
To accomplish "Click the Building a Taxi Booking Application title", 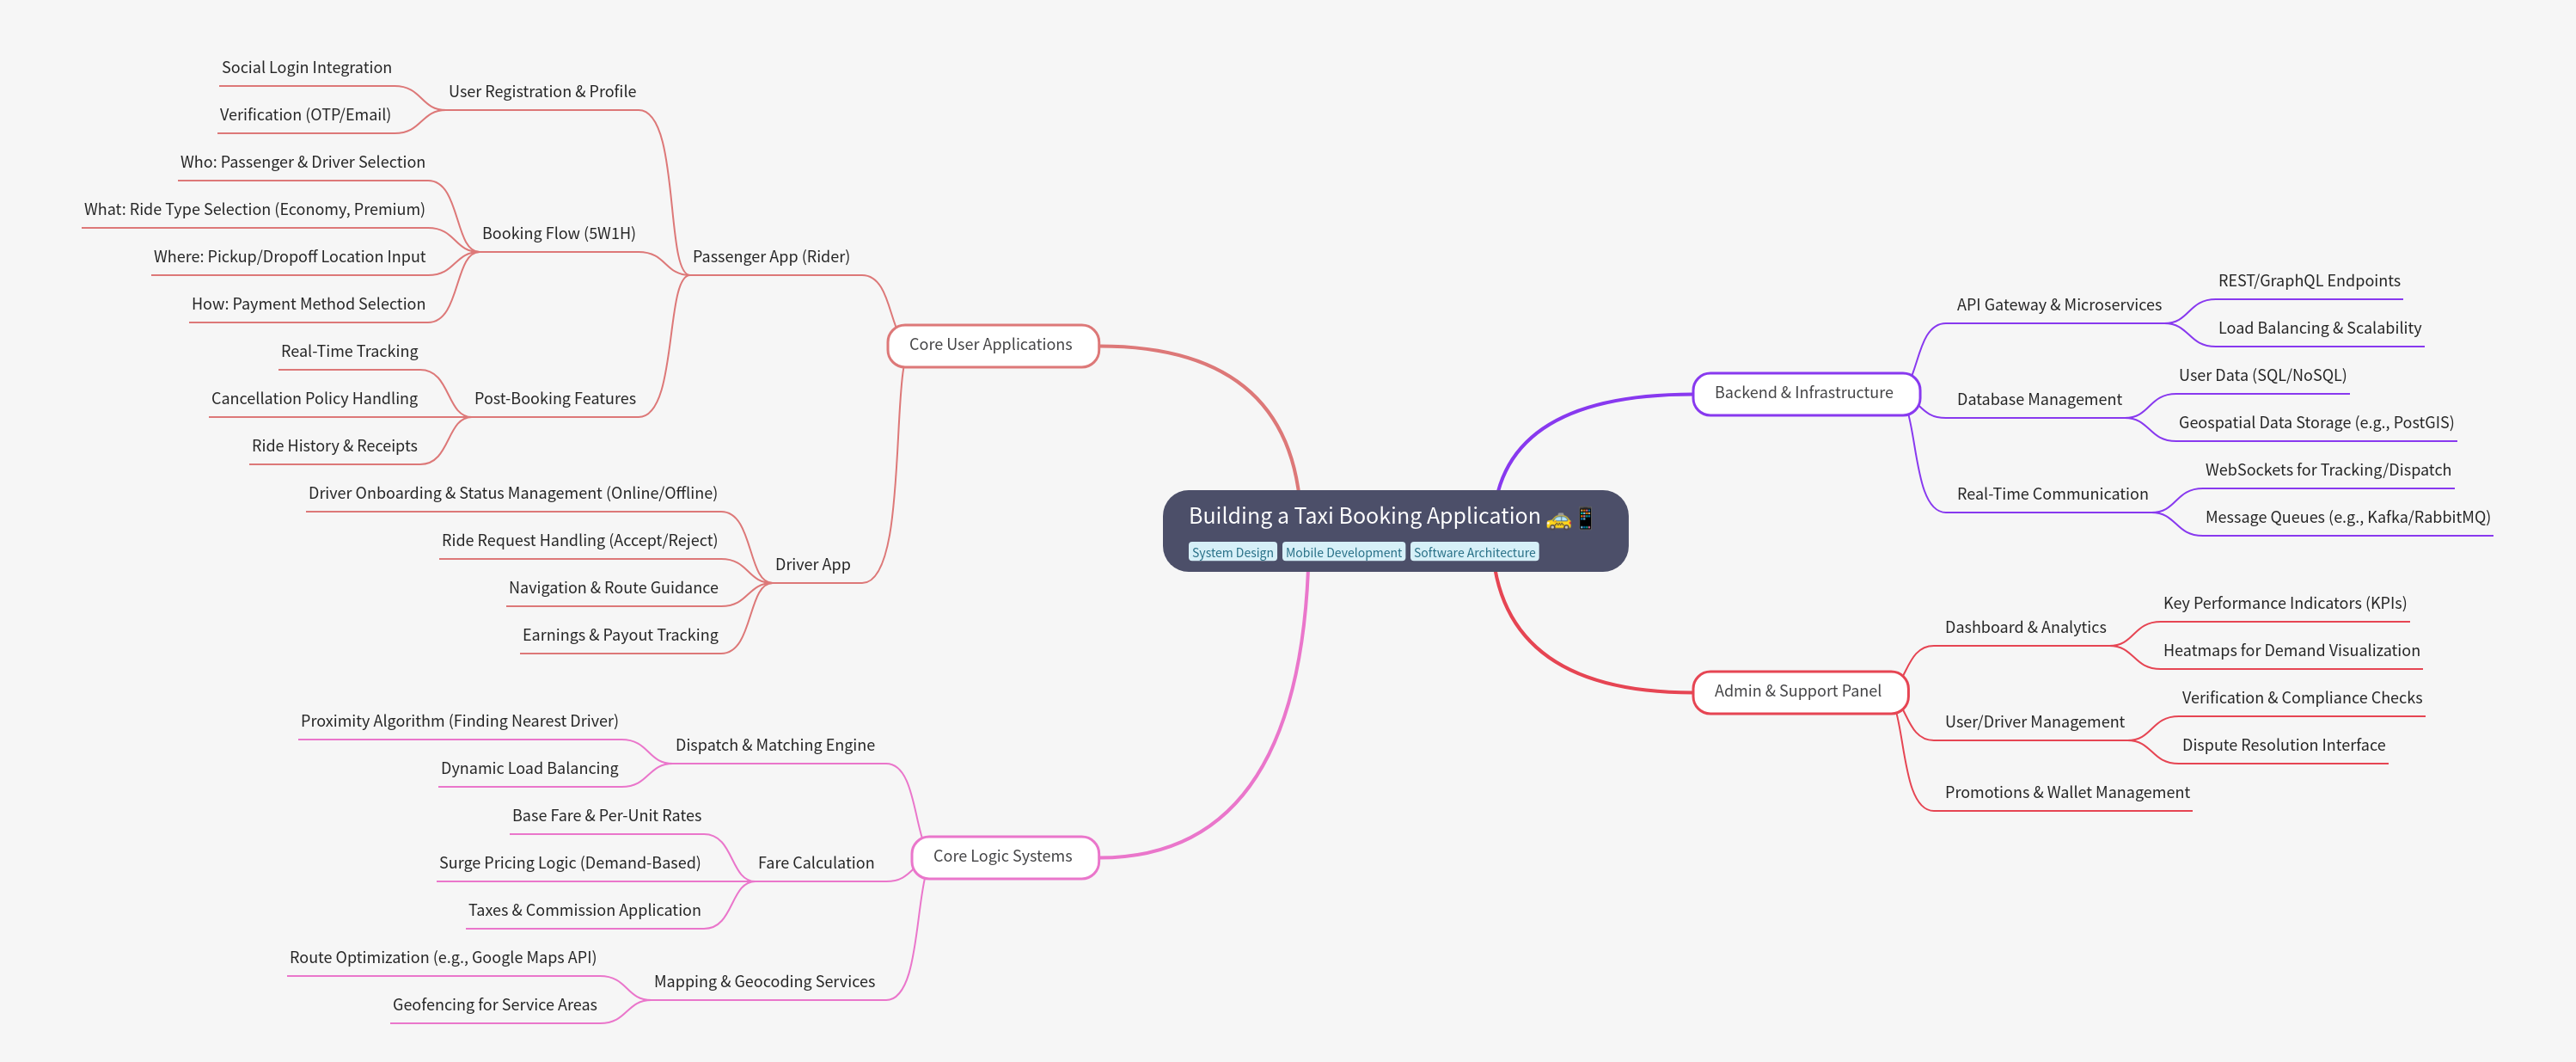I will (1363, 516).
